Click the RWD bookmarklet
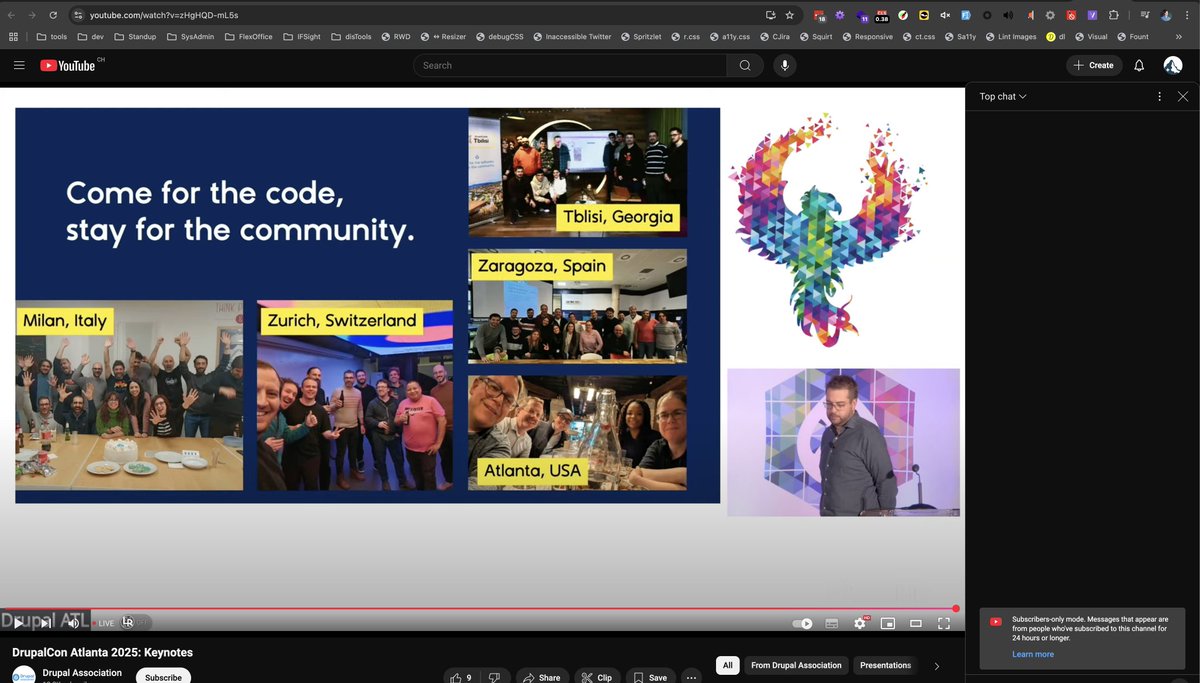1200x683 pixels. 395,37
